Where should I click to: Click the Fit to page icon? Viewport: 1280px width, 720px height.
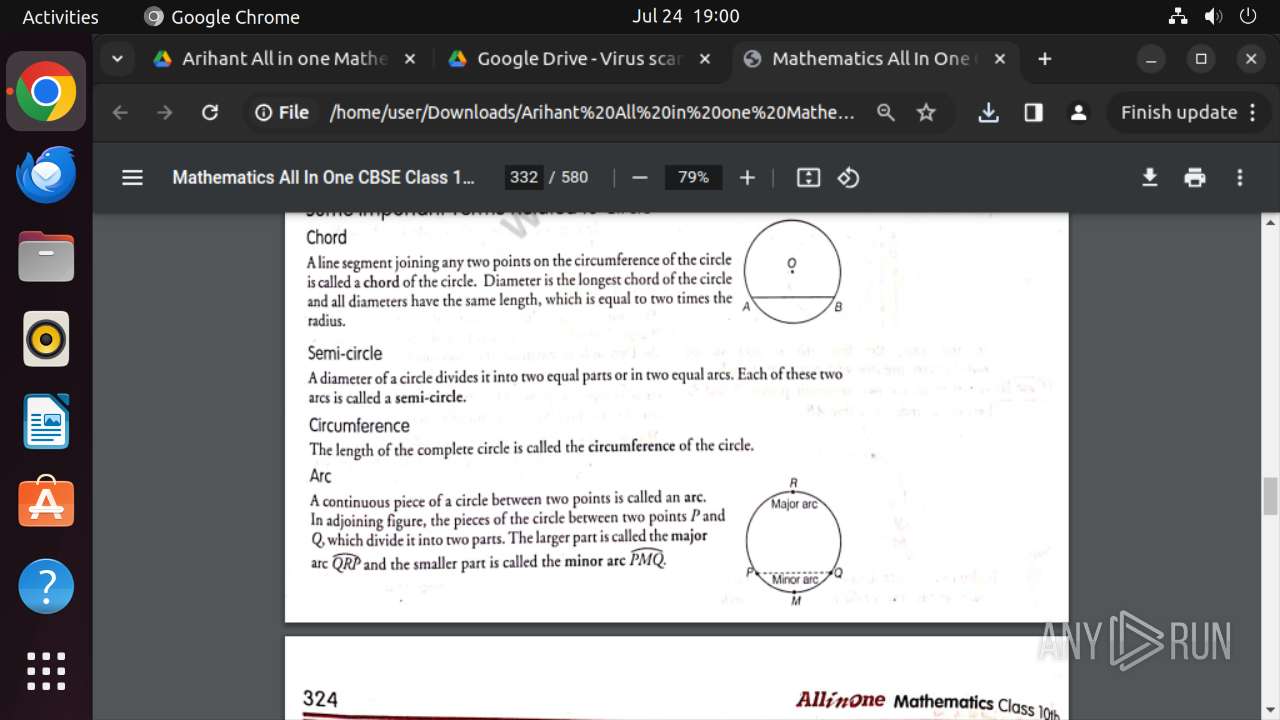[x=808, y=178]
